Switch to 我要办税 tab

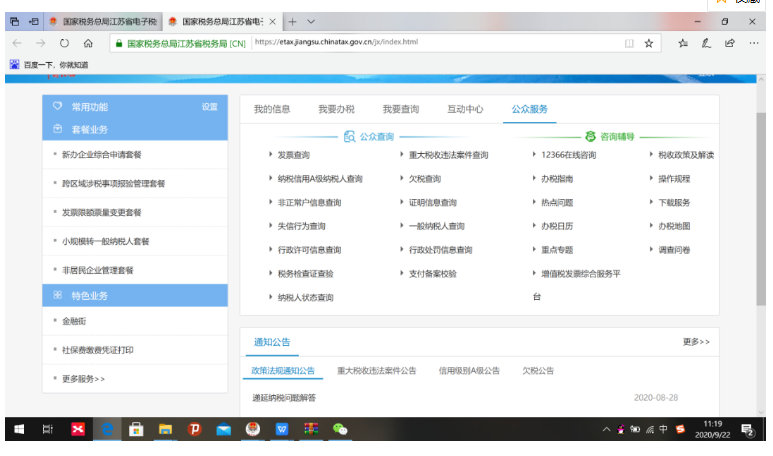pos(336,109)
